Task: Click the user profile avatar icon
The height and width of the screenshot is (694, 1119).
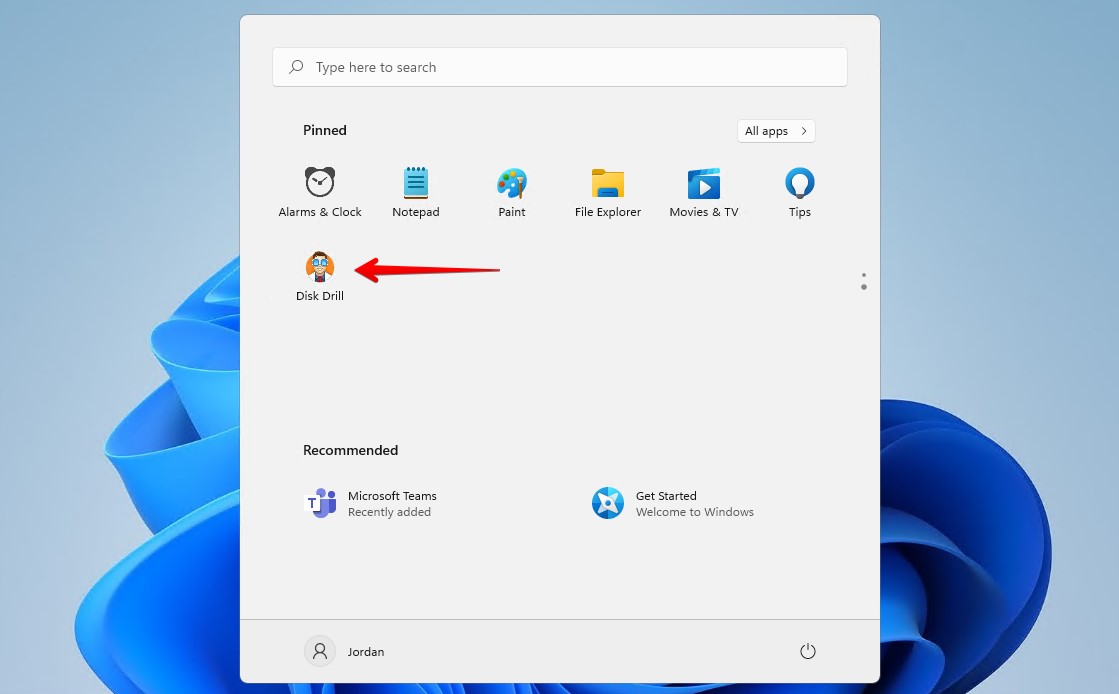Action: 319,650
